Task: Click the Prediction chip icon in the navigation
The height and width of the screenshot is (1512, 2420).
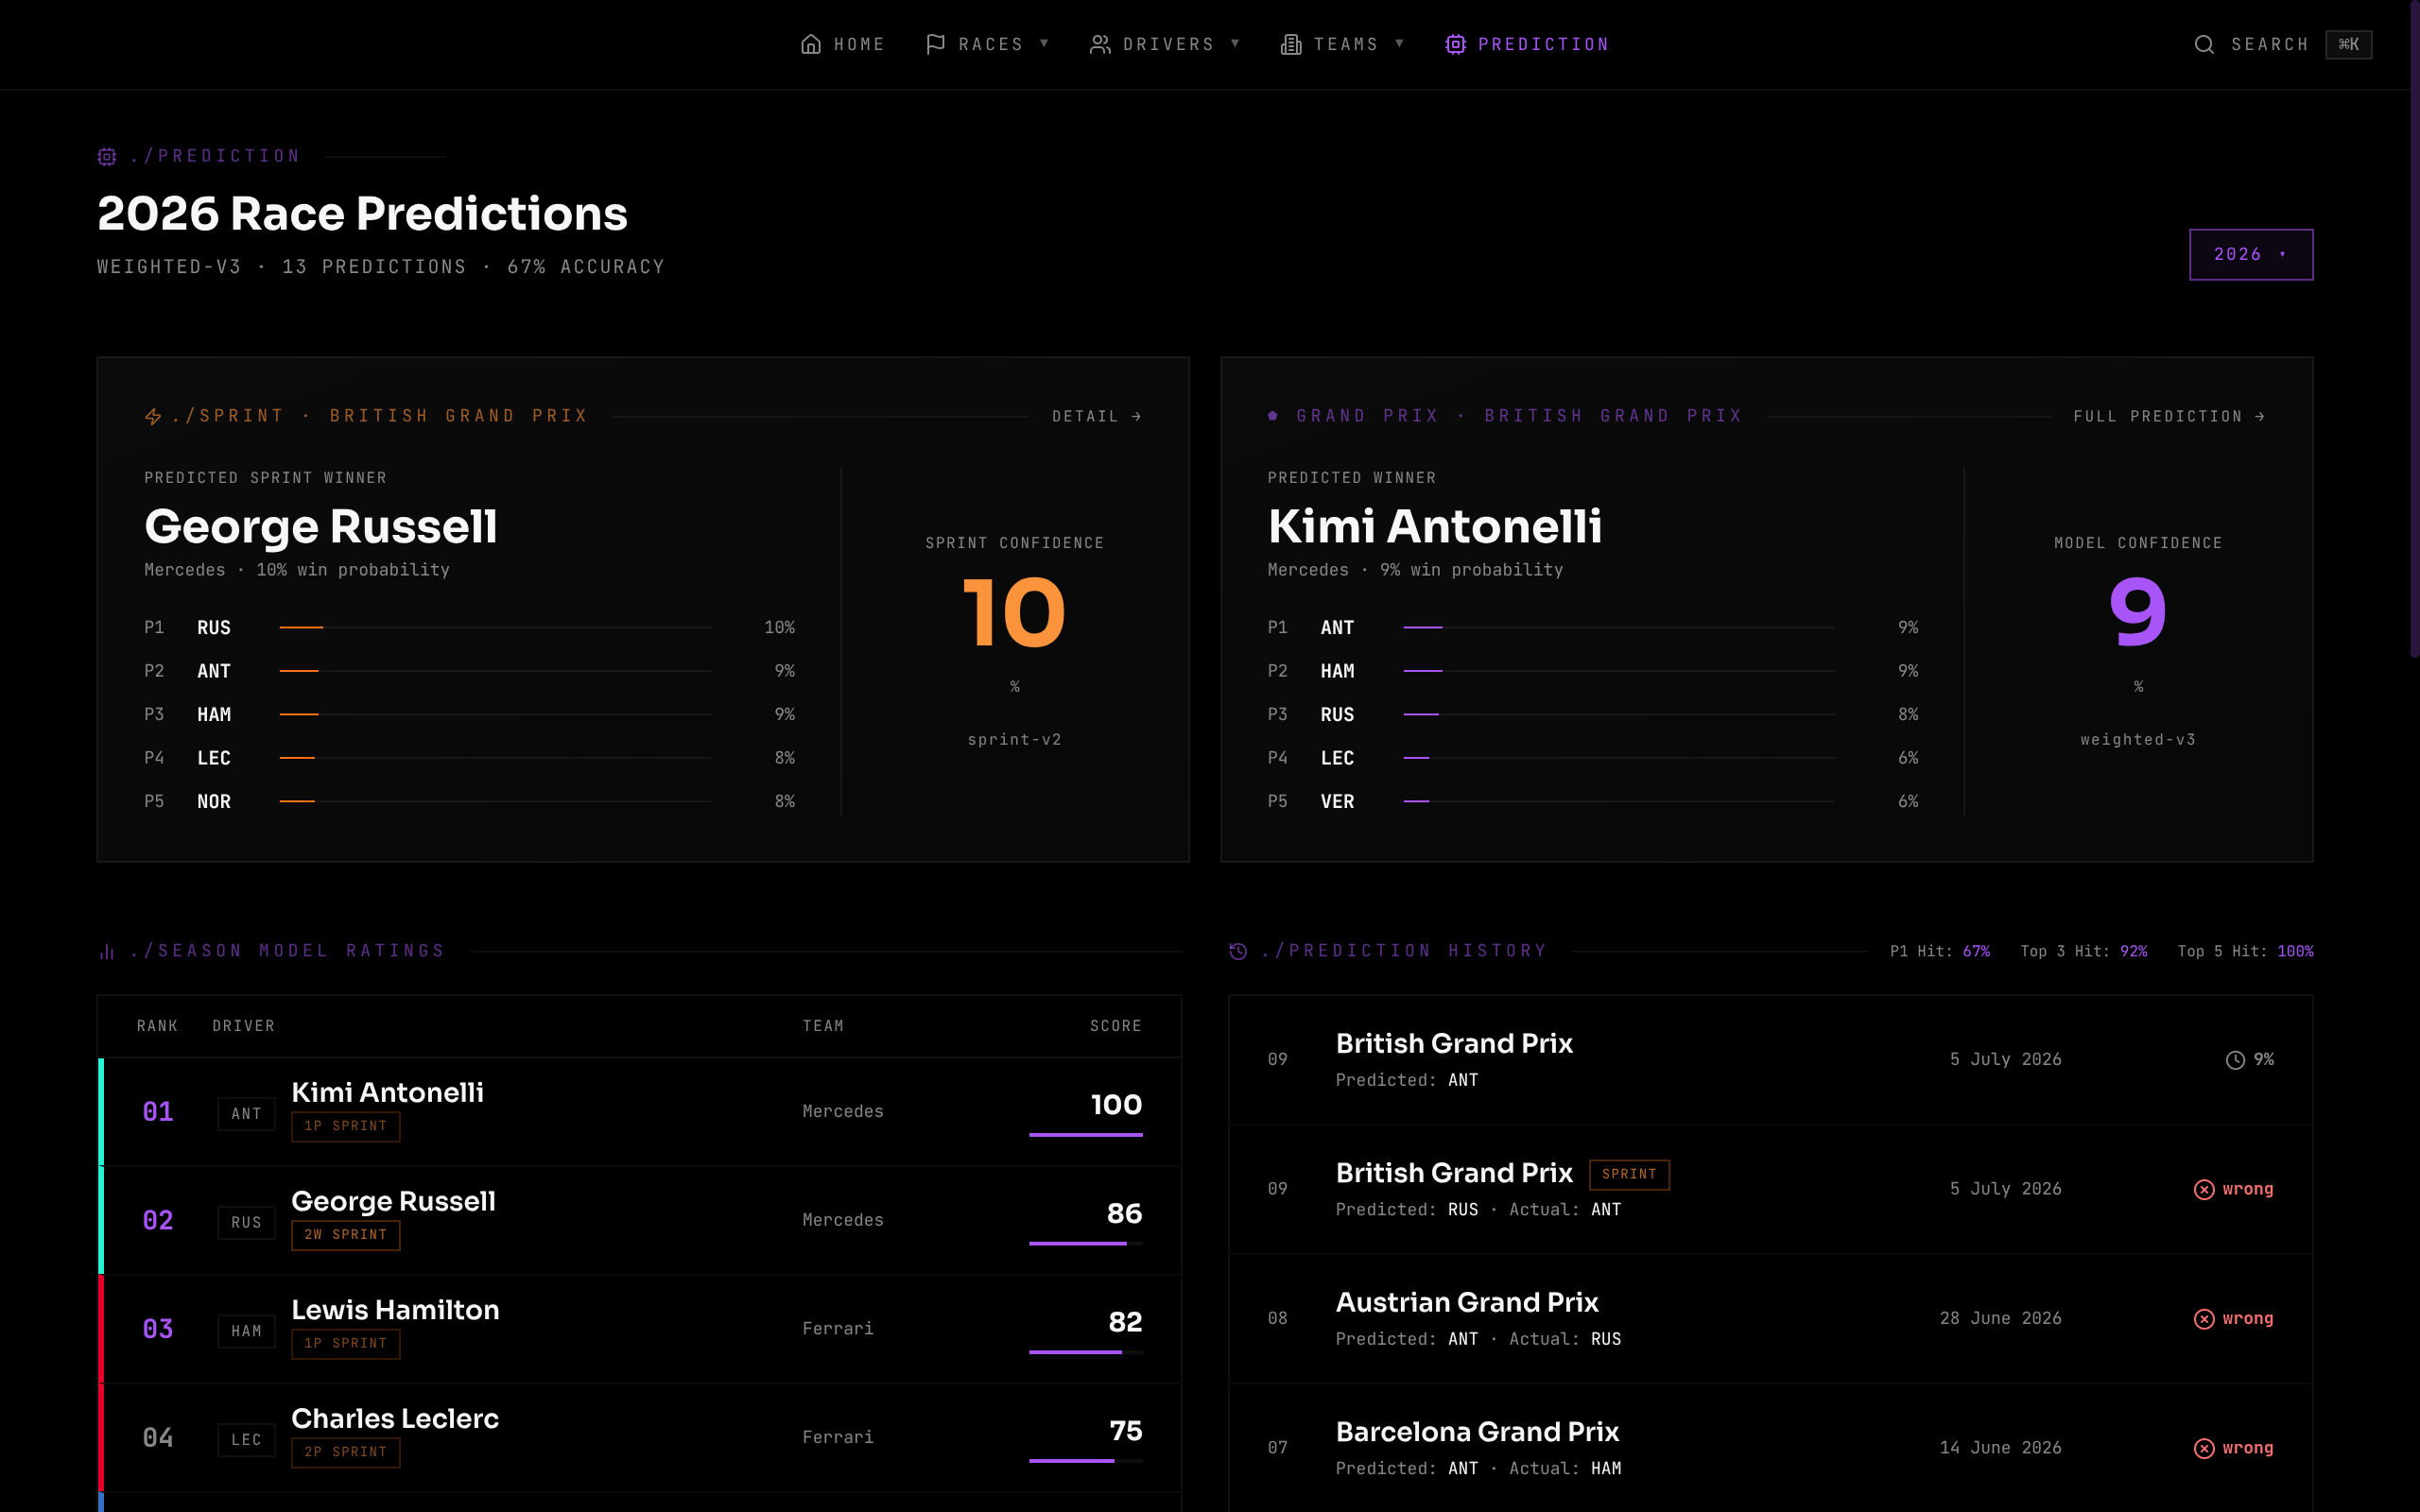Action: tap(1455, 44)
